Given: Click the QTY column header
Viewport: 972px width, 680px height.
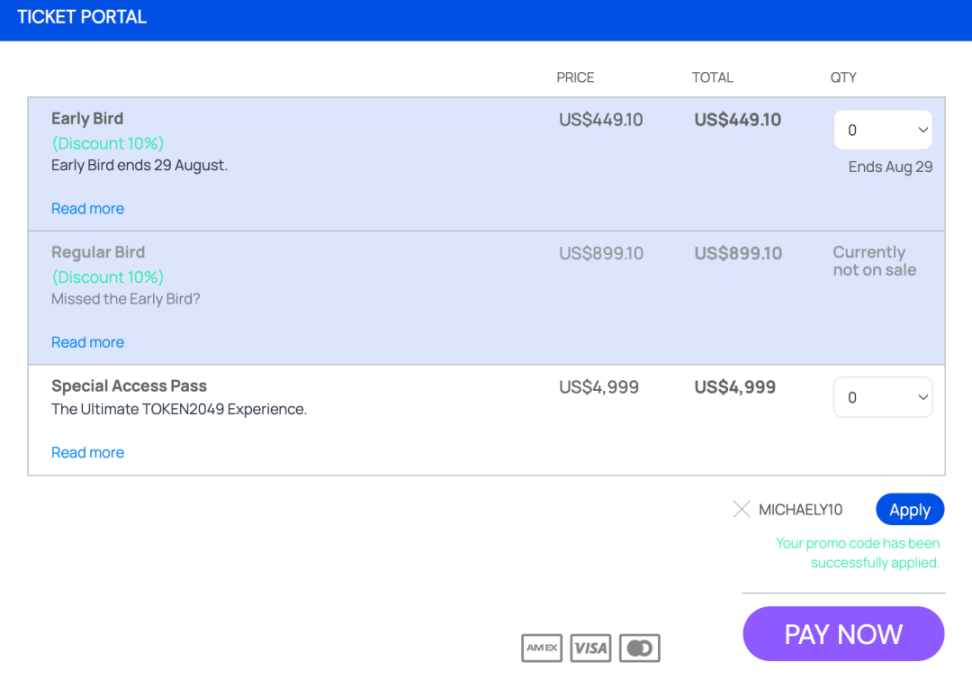Looking at the screenshot, I should [843, 77].
